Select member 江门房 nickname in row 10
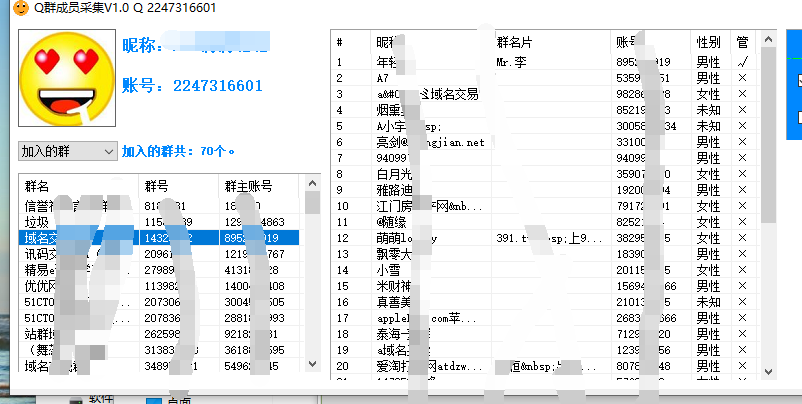Screen dimensions: 802x404 pos(429,206)
